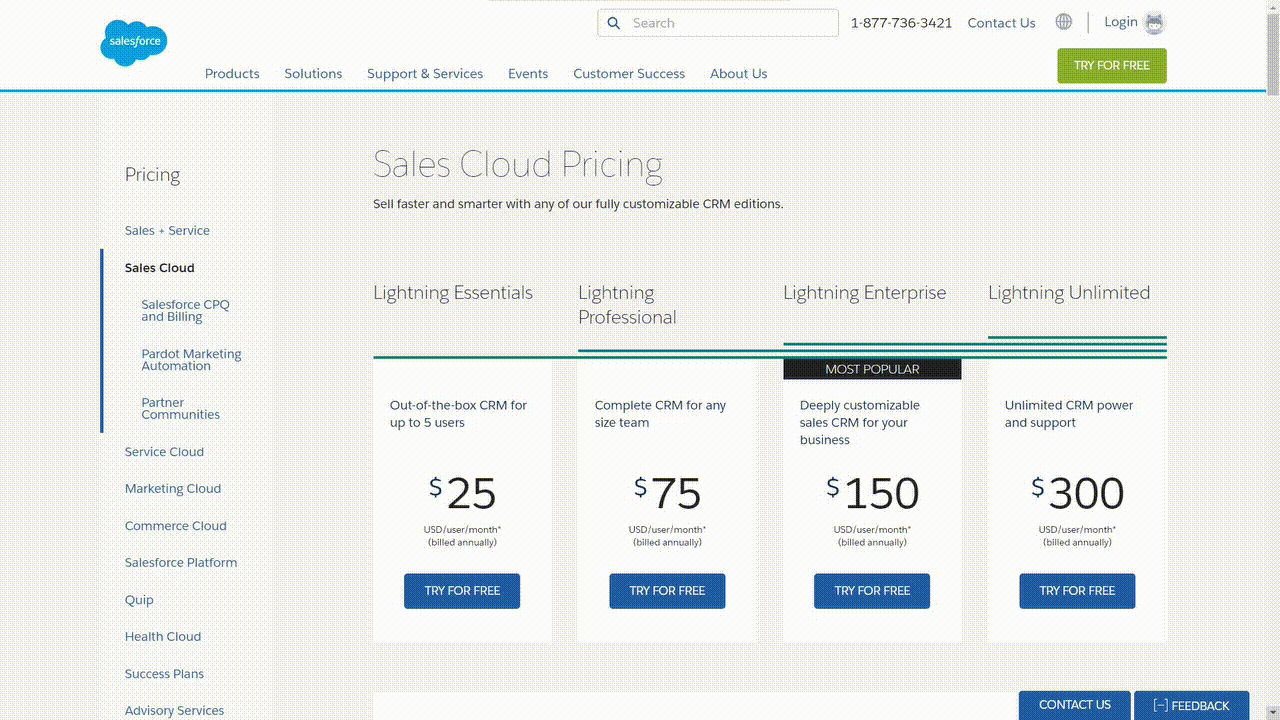The height and width of the screenshot is (720, 1280).
Task: Select Success Plans in sidebar
Action: [164, 674]
